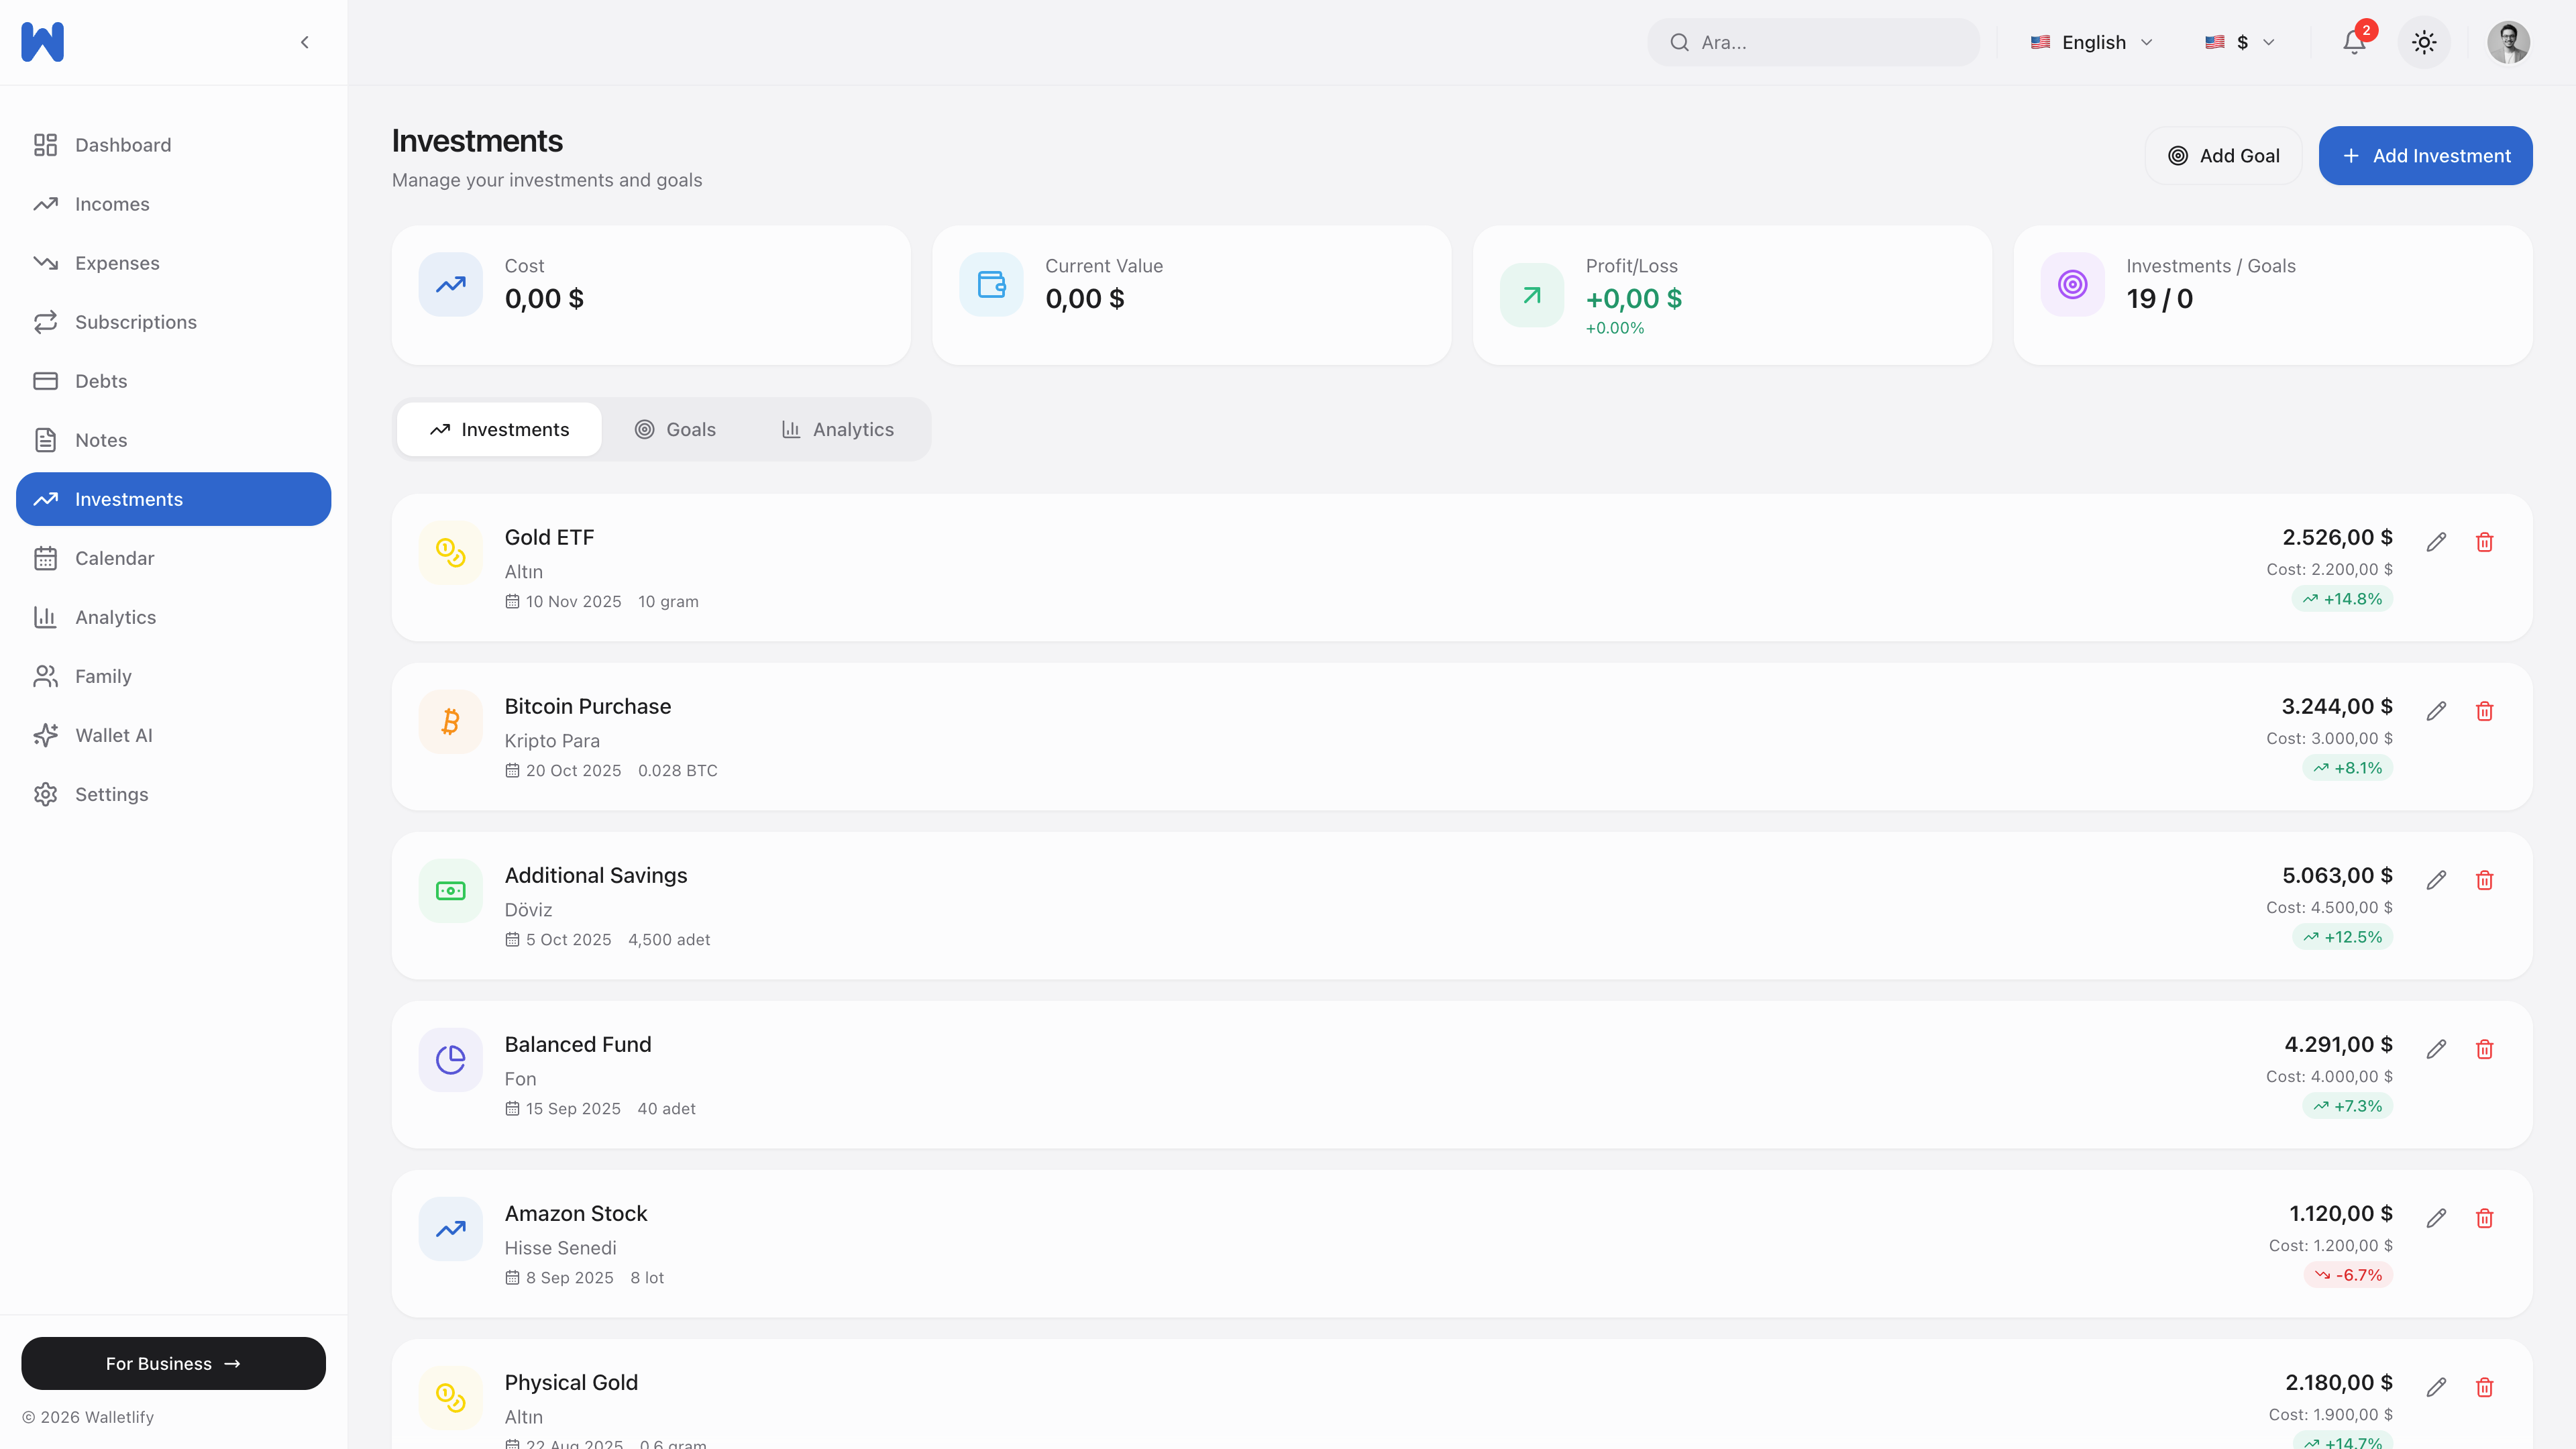Edit the Additional Savings entry
The height and width of the screenshot is (1449, 2576).
click(x=2436, y=880)
